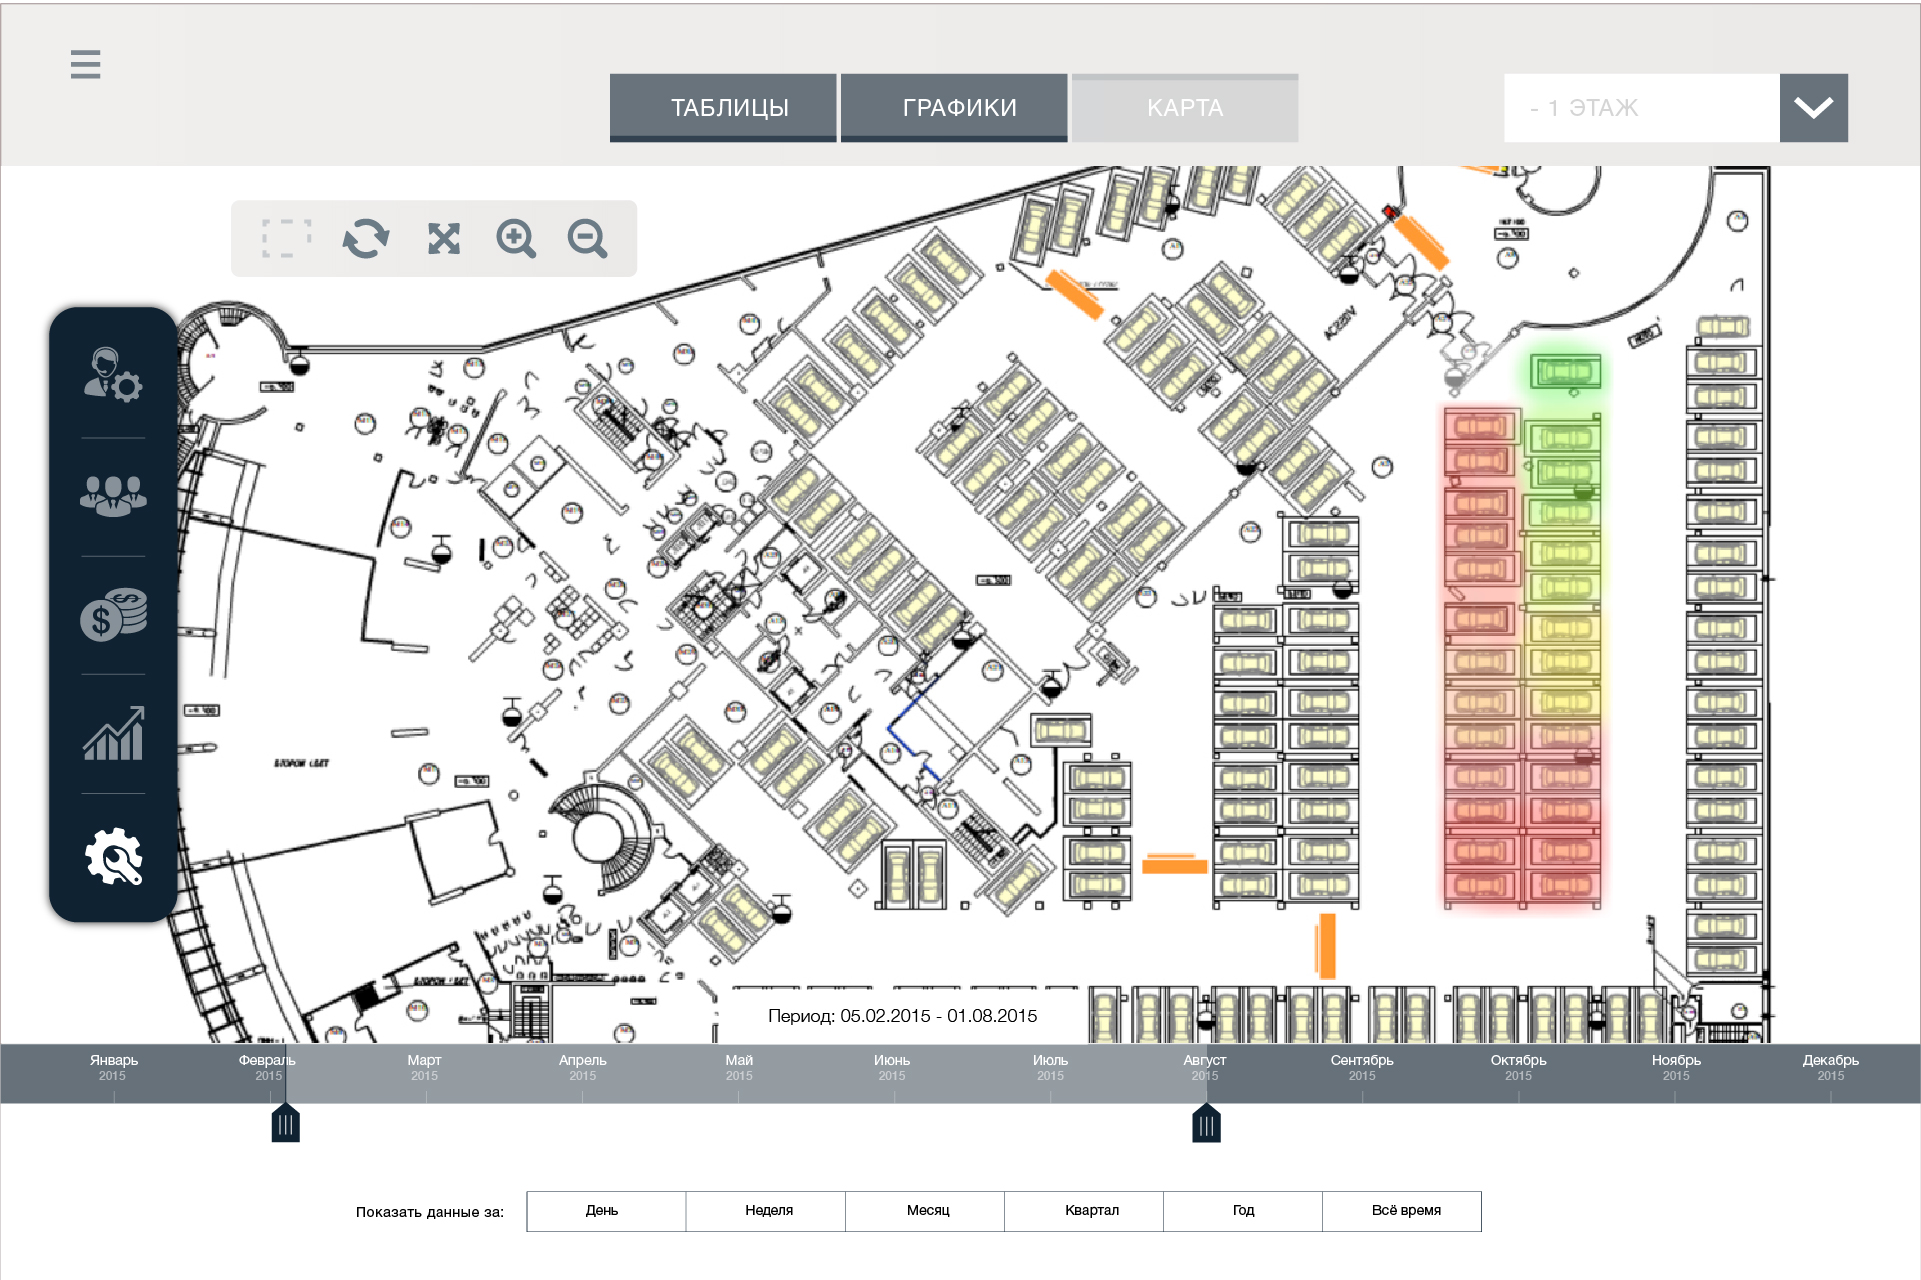Select the rectangular selection tool
This screenshot has height=1280, width=1921.
point(286,239)
